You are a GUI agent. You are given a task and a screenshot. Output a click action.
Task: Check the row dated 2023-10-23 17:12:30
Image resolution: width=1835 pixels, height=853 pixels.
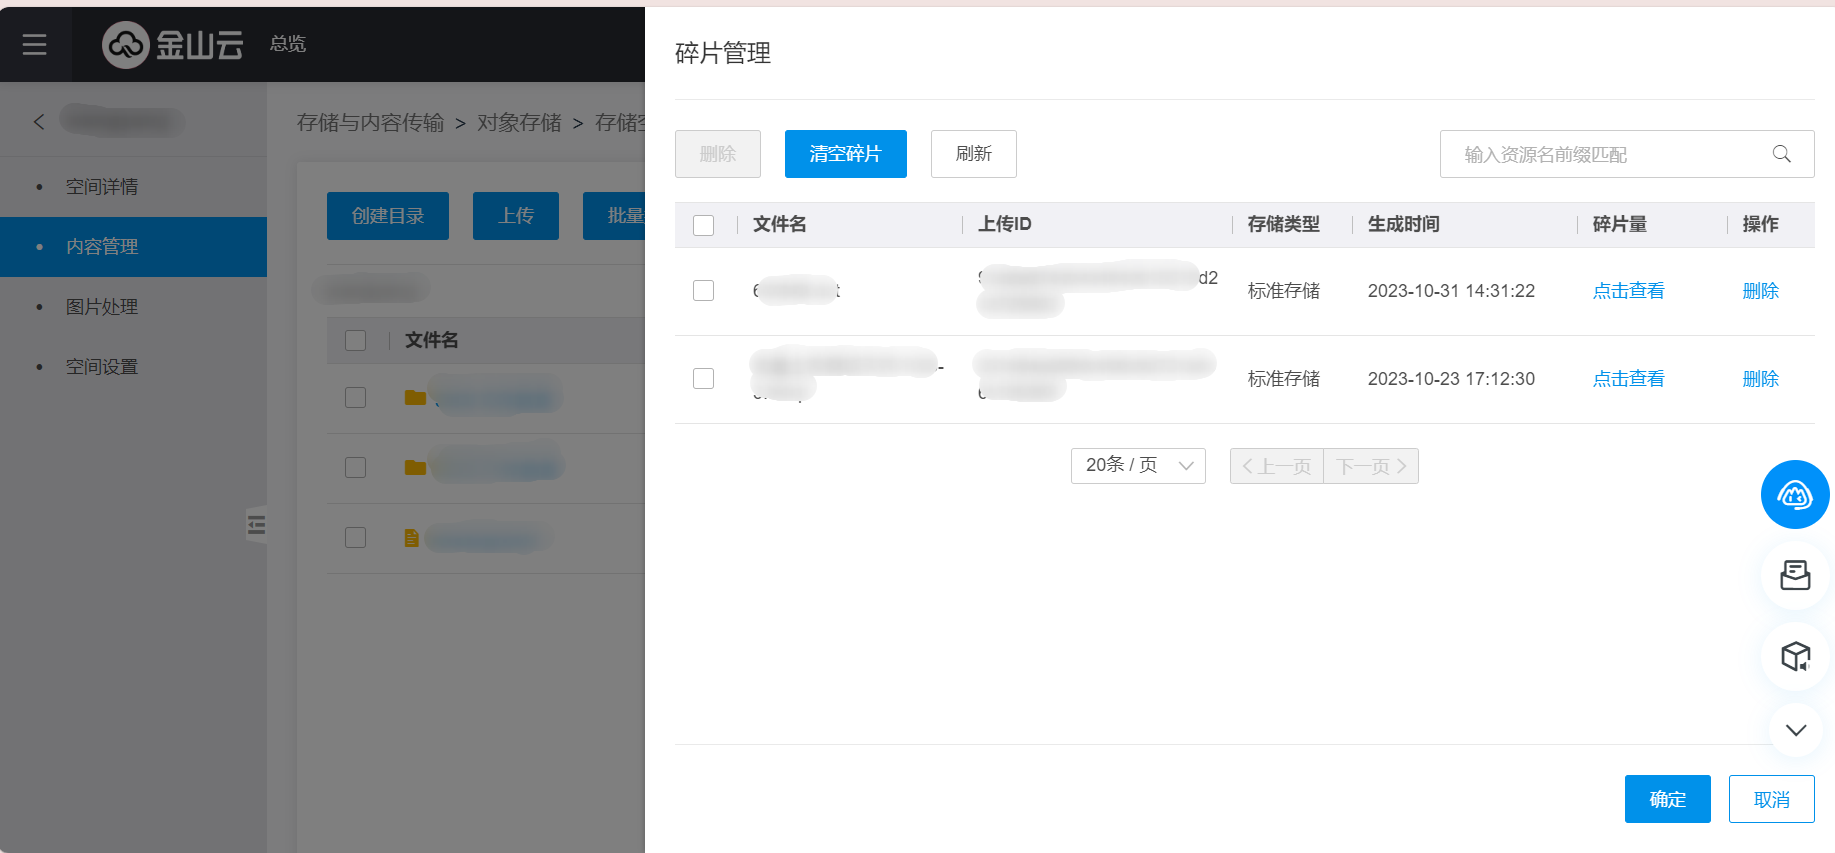(704, 379)
